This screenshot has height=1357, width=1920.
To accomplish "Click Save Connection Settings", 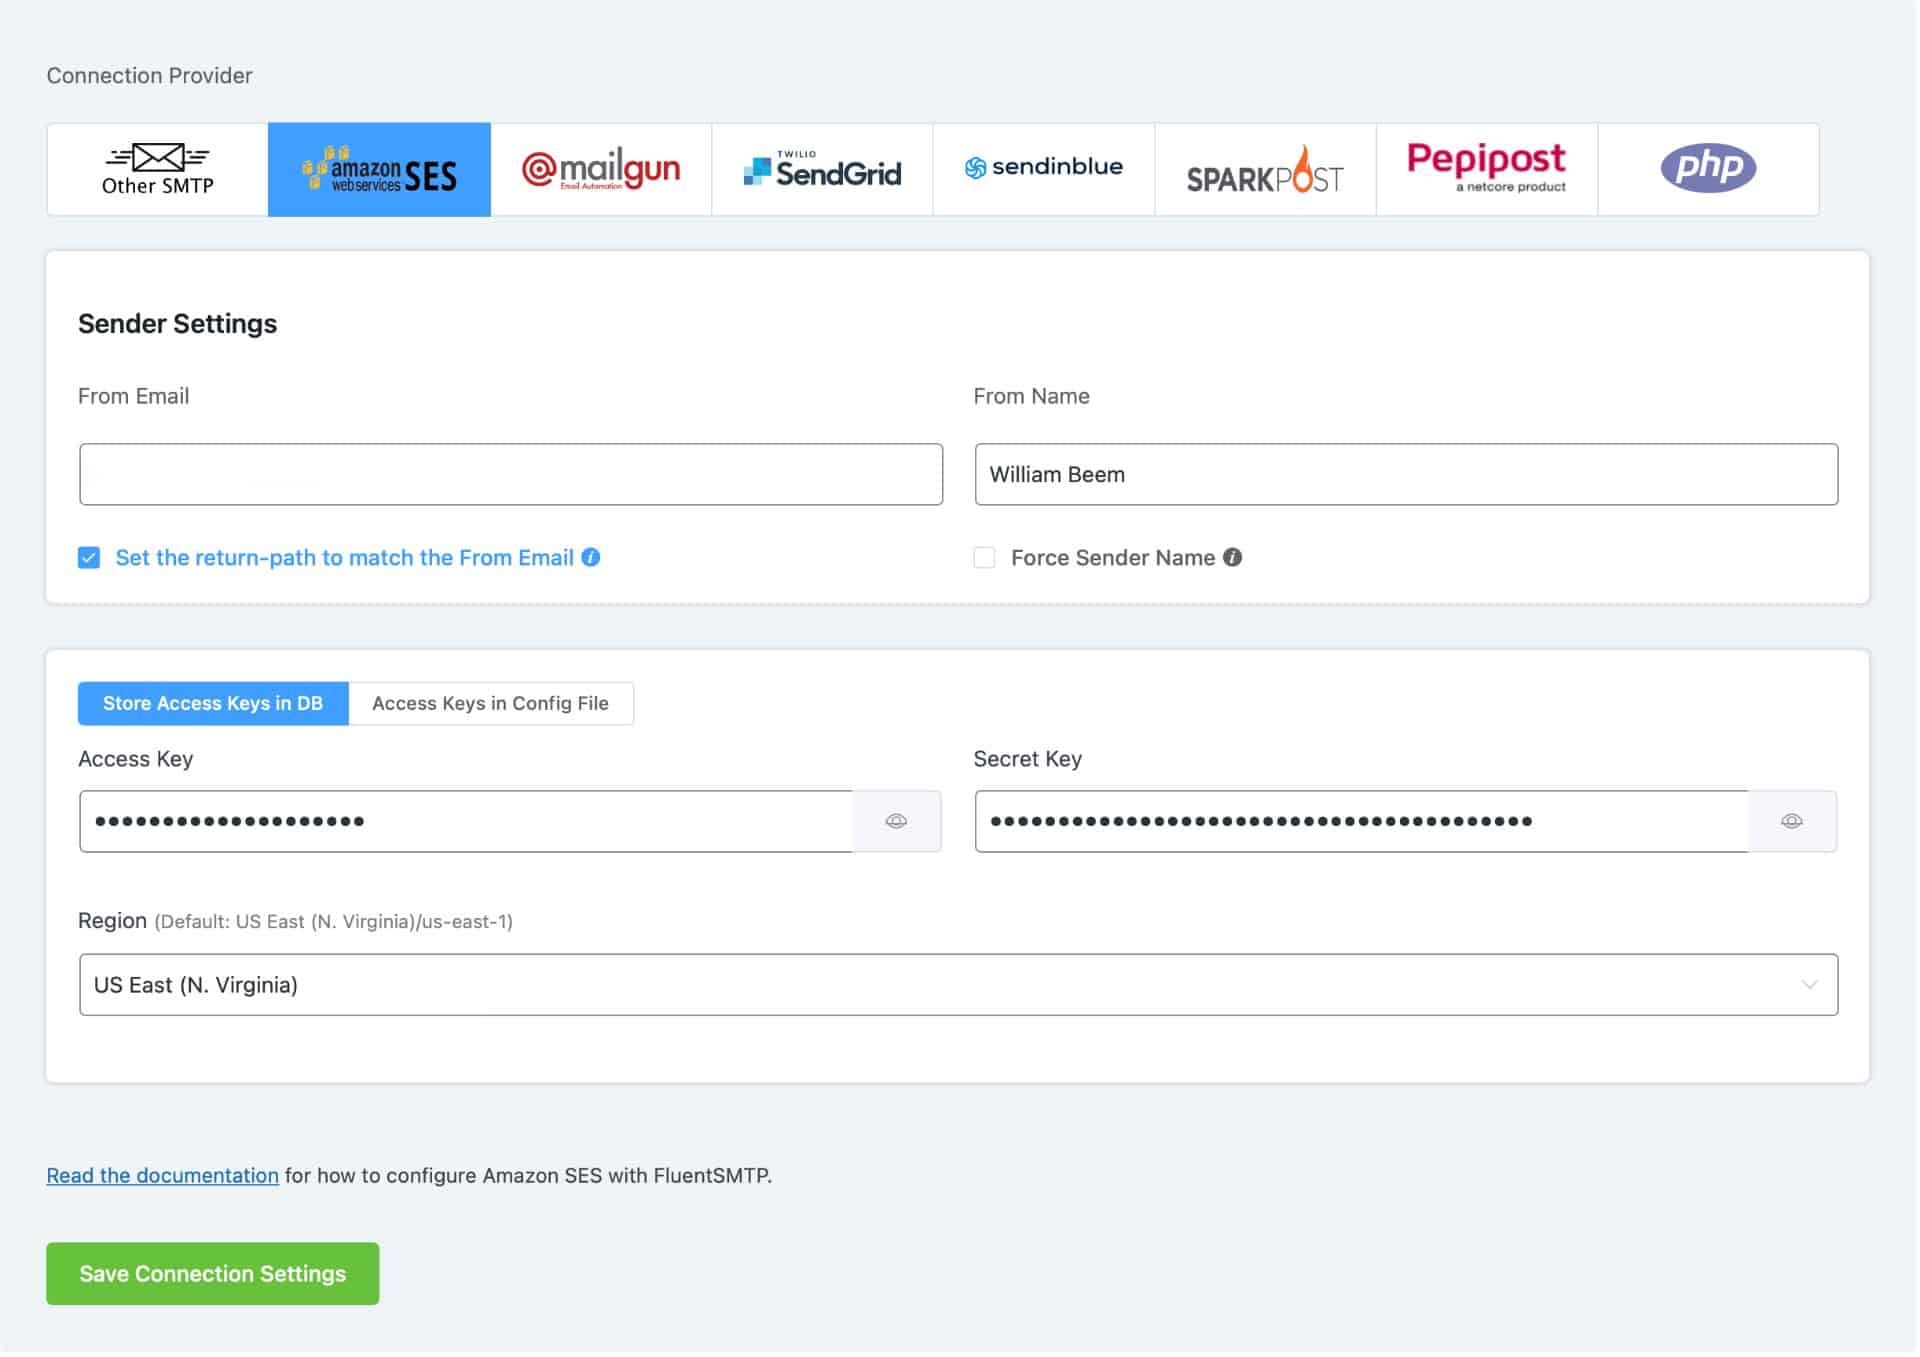I will click(213, 1273).
